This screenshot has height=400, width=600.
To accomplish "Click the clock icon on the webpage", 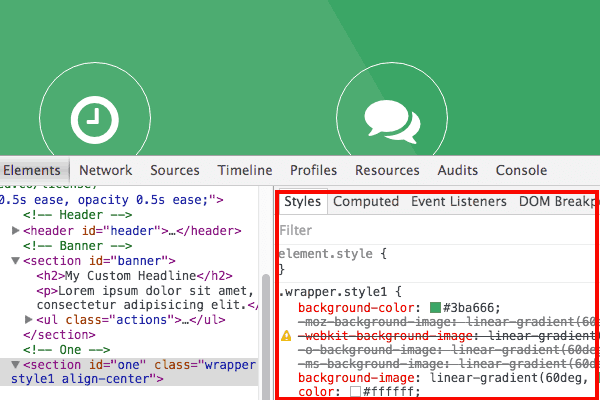I will (95, 120).
